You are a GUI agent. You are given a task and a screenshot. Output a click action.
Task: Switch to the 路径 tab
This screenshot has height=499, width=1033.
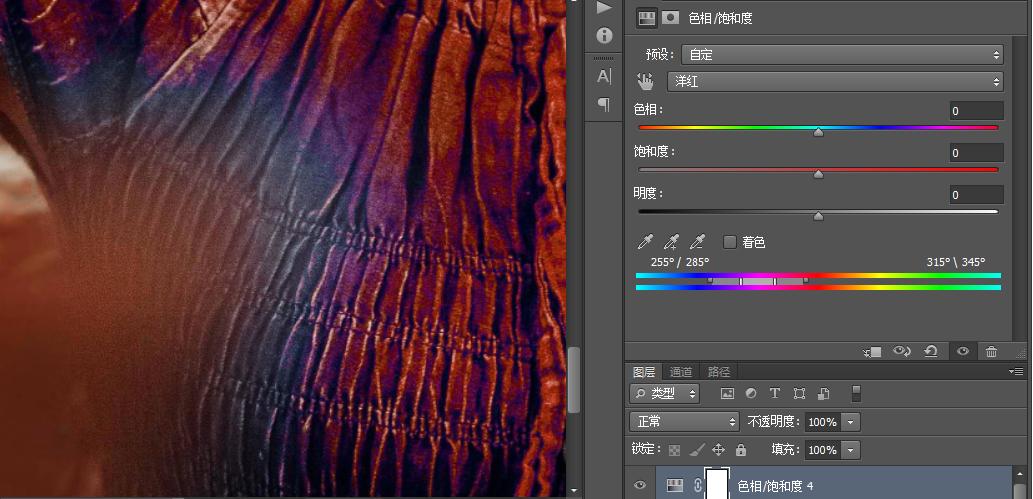pyautogui.click(x=718, y=372)
